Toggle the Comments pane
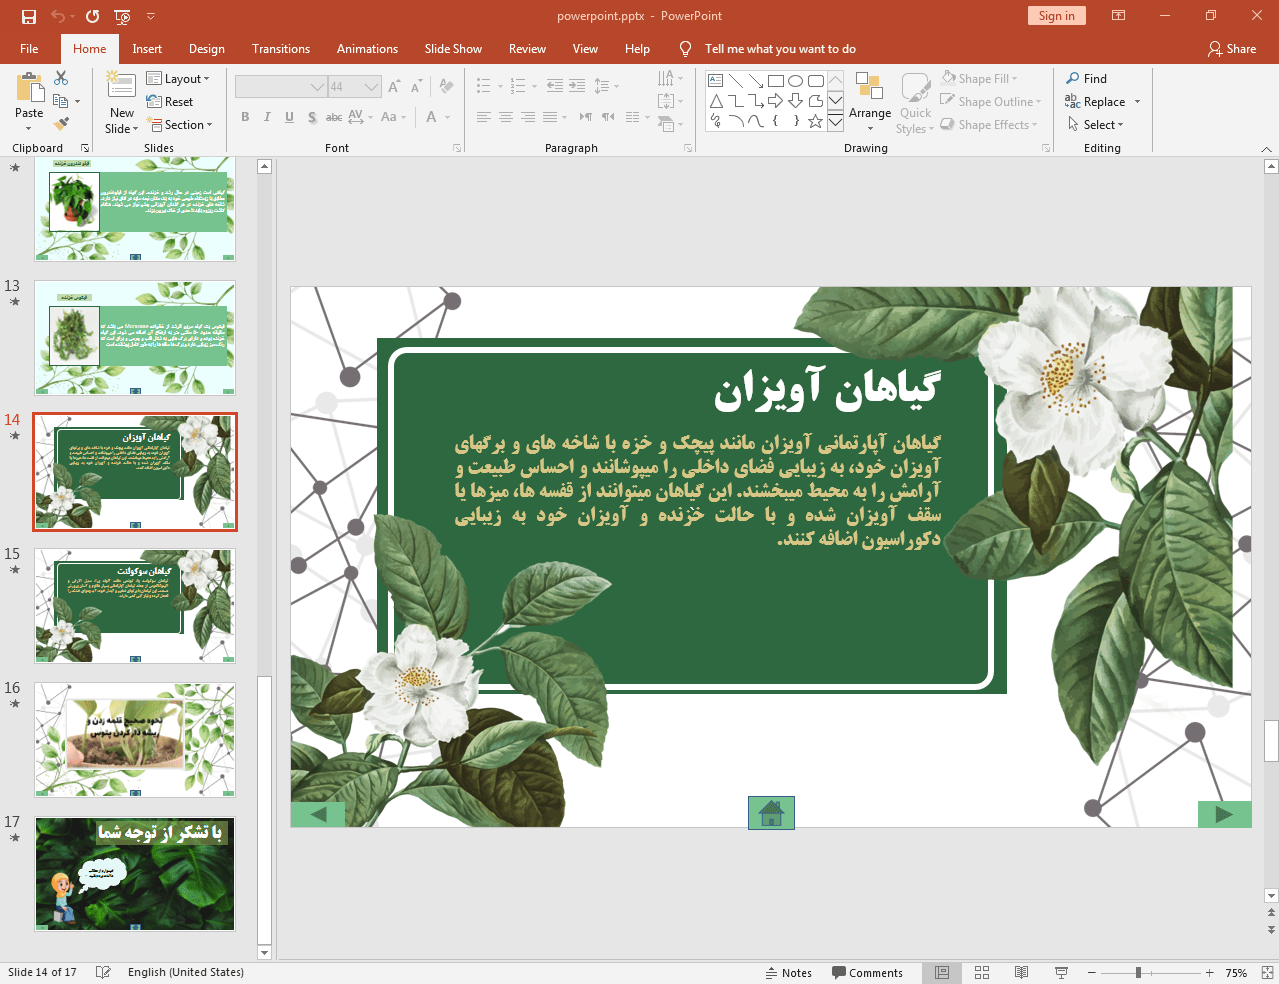 [x=868, y=972]
